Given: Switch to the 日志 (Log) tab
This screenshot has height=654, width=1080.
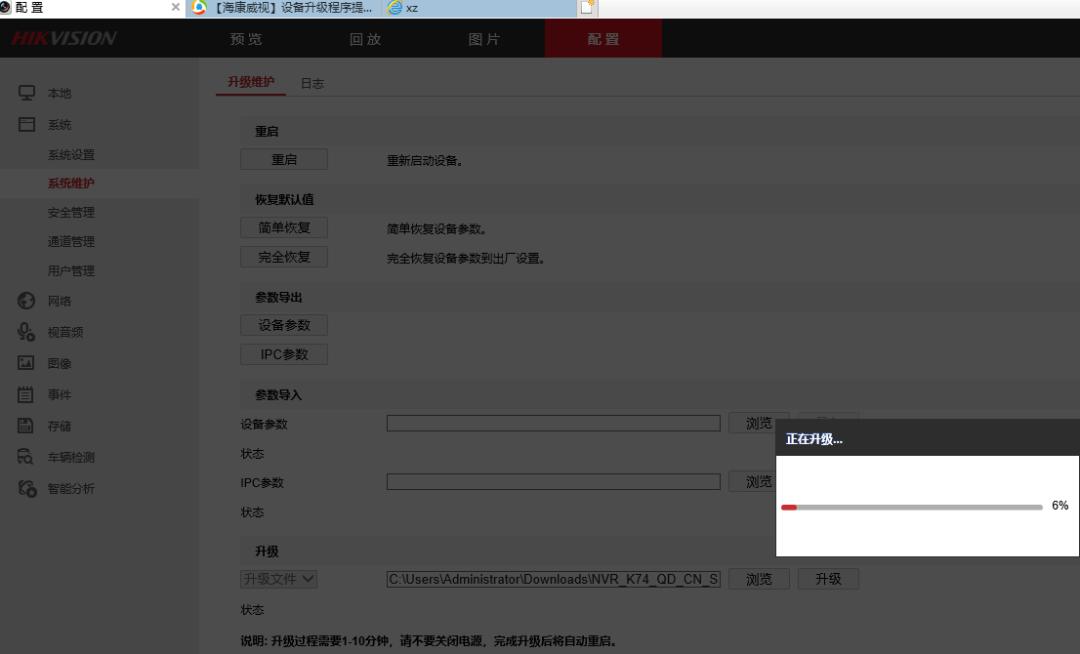Looking at the screenshot, I should (x=313, y=83).
